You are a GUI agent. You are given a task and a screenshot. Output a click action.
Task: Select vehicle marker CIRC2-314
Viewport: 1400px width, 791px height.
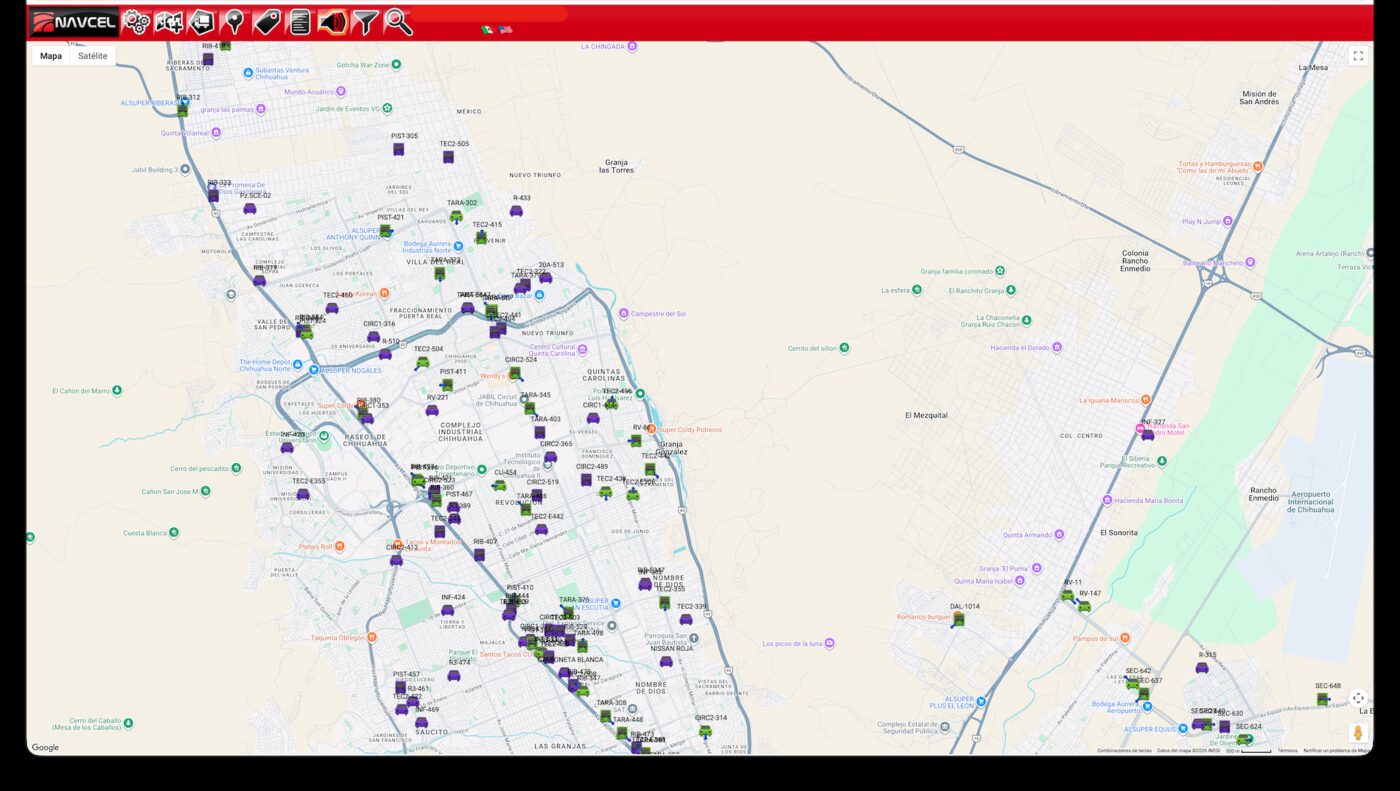[705, 731]
